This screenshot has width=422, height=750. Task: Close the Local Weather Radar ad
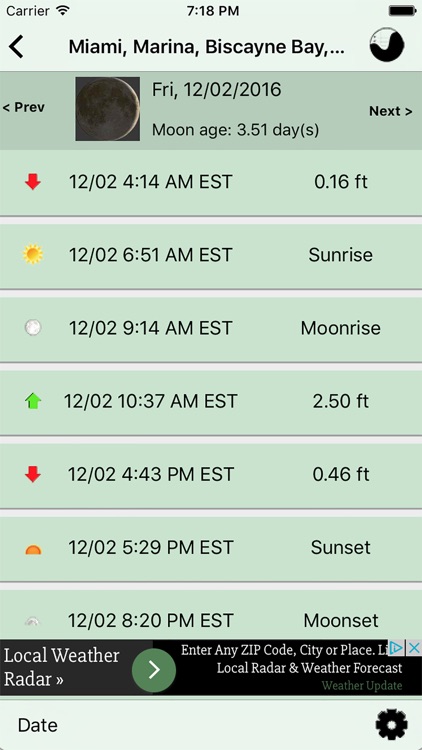click(x=413, y=648)
